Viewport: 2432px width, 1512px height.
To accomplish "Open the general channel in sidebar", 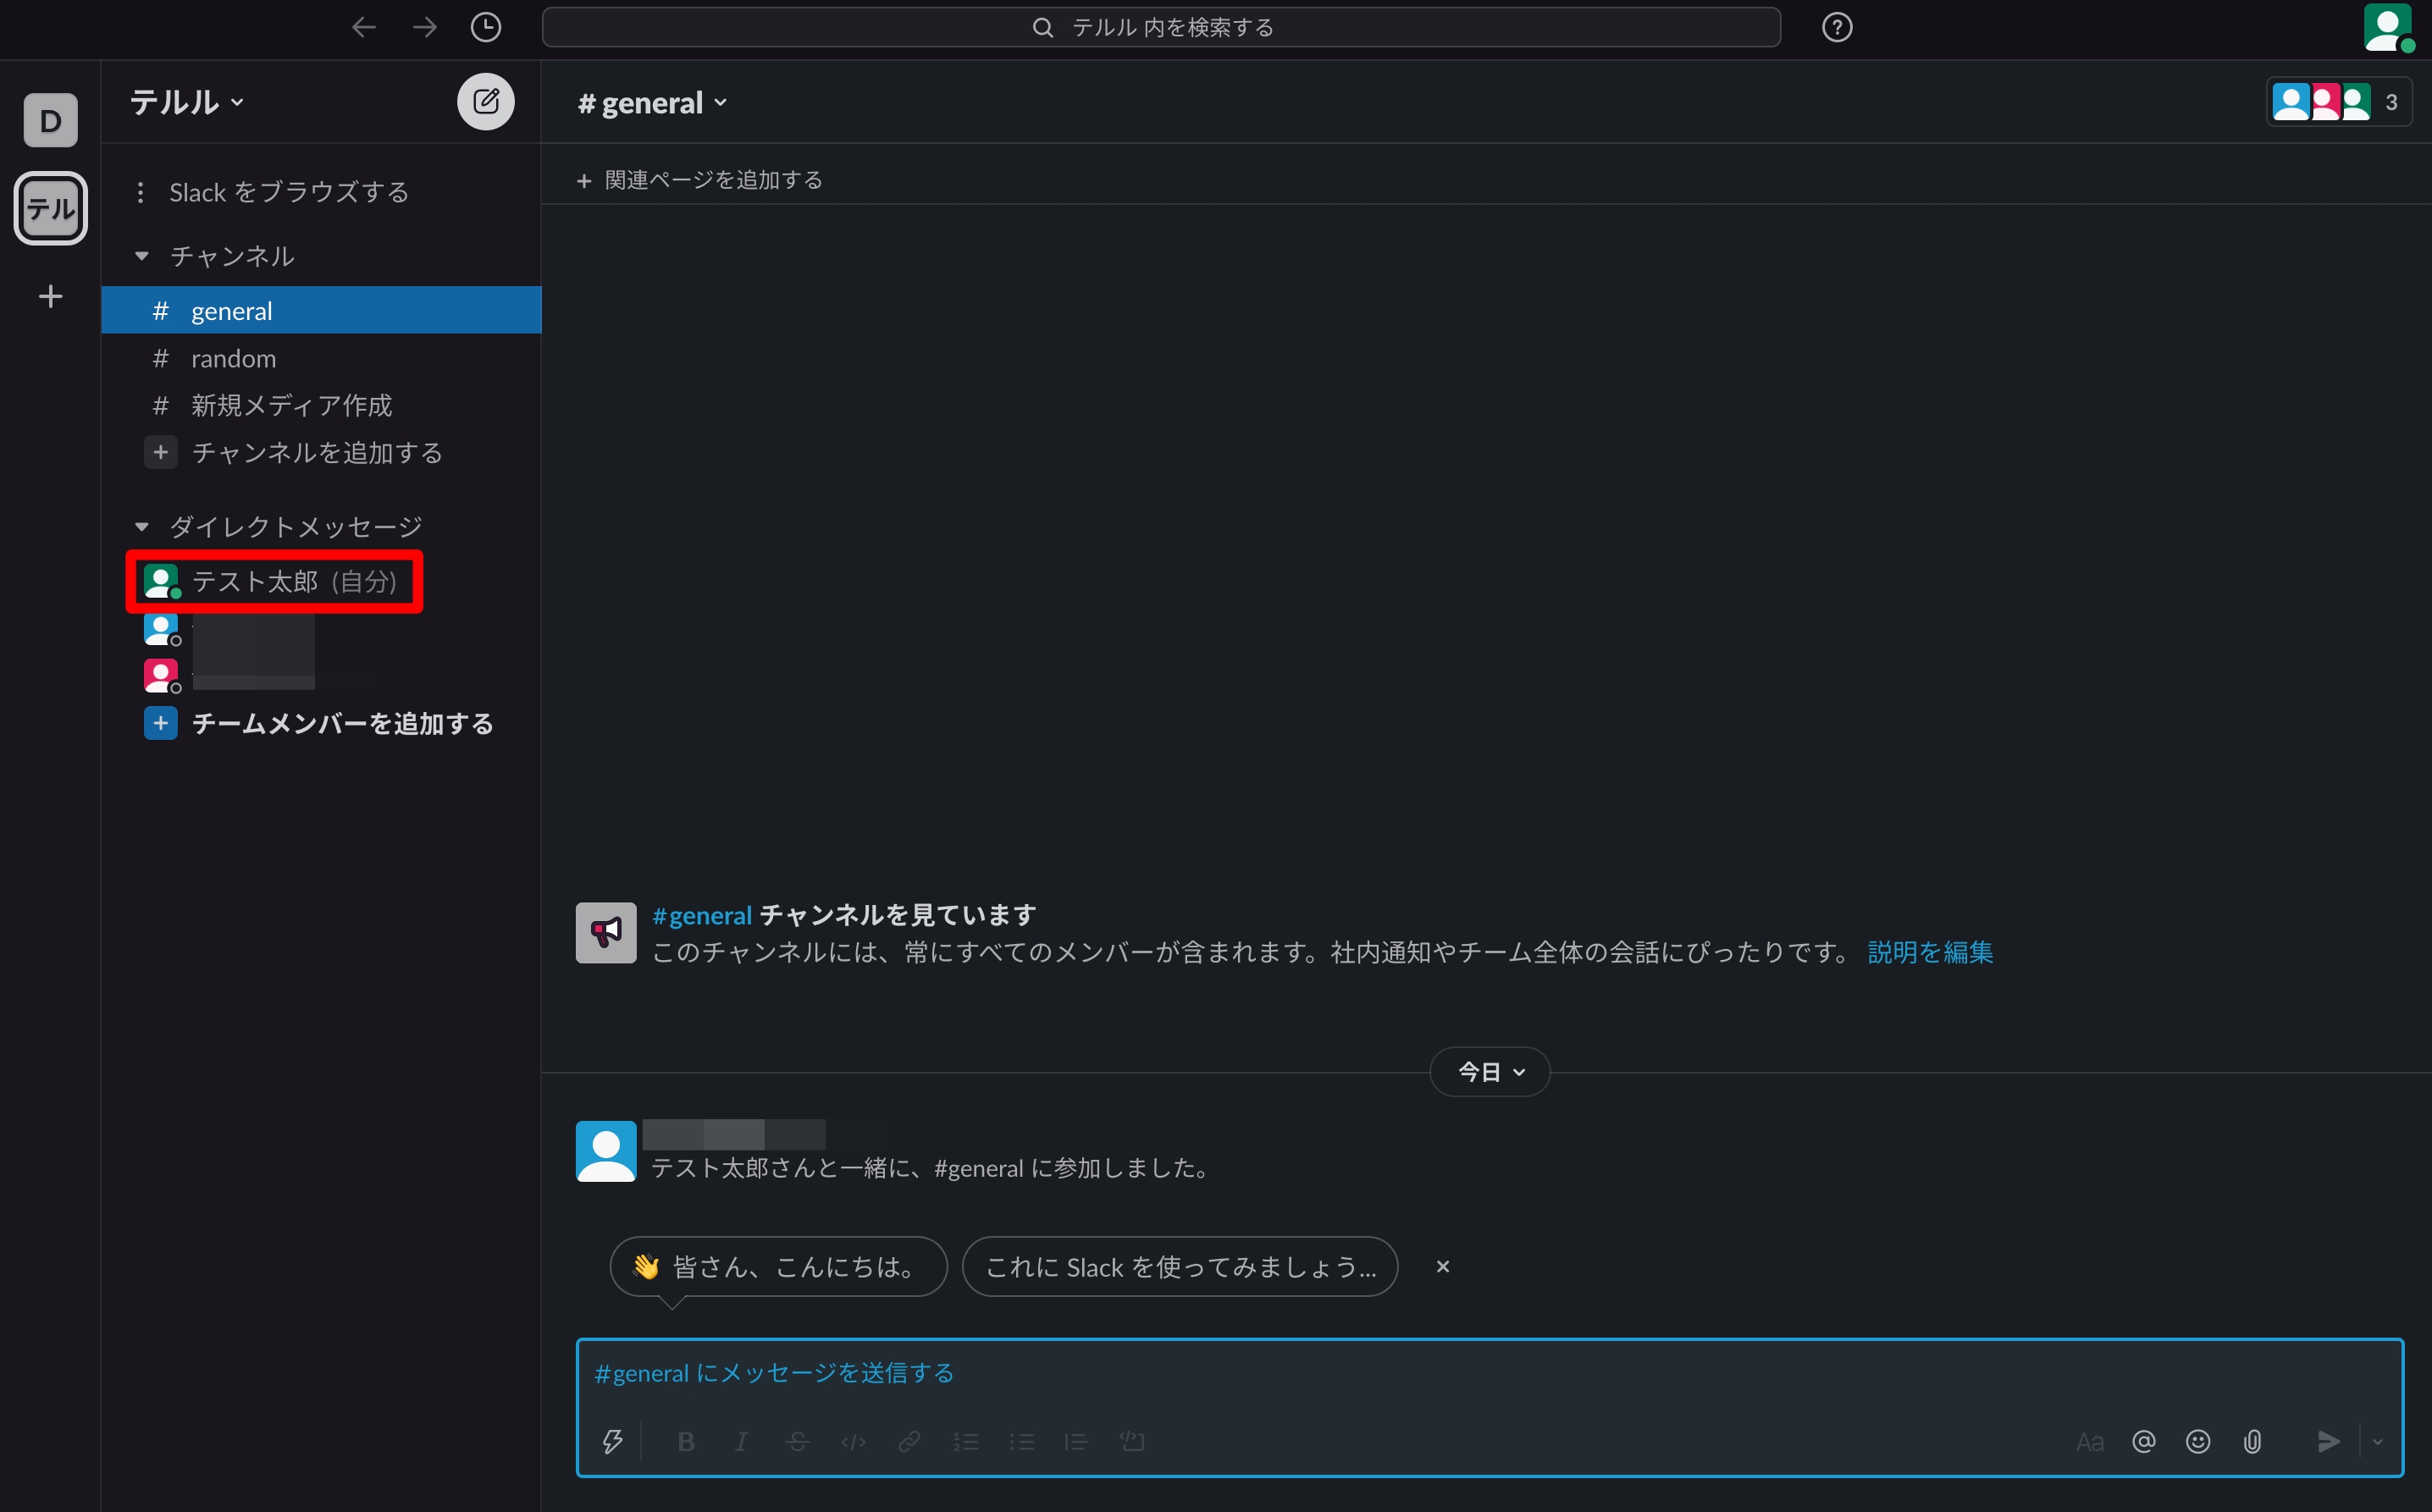I will pos(321,310).
